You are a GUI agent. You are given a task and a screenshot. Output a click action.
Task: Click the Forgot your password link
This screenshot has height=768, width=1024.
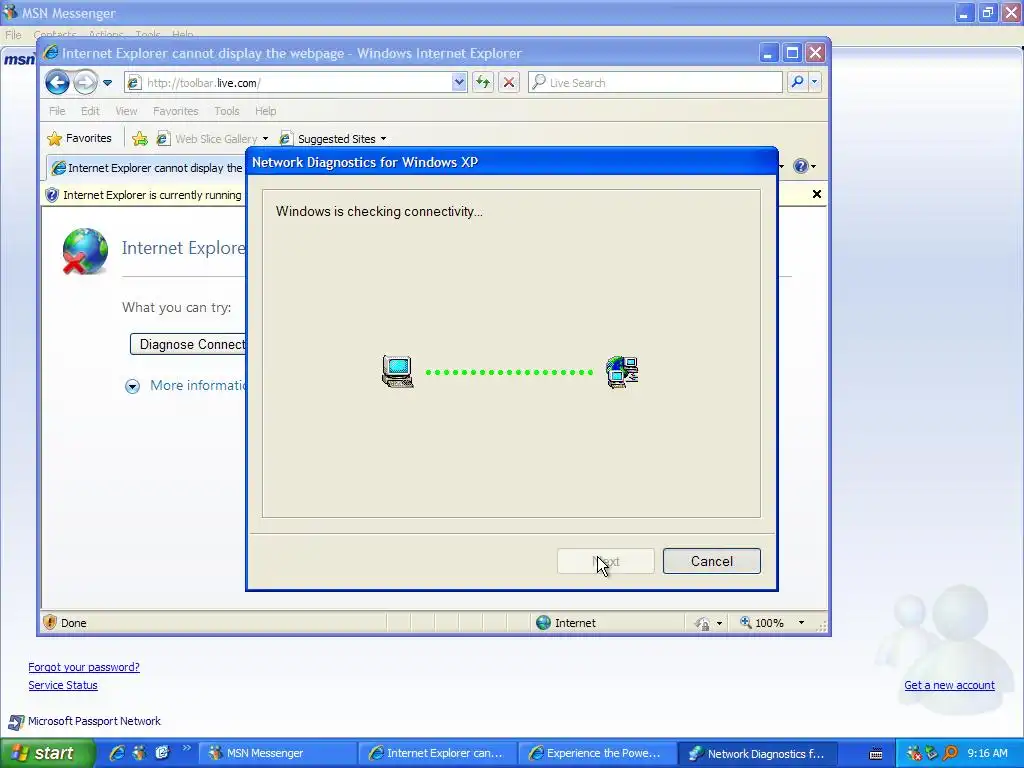coord(84,667)
